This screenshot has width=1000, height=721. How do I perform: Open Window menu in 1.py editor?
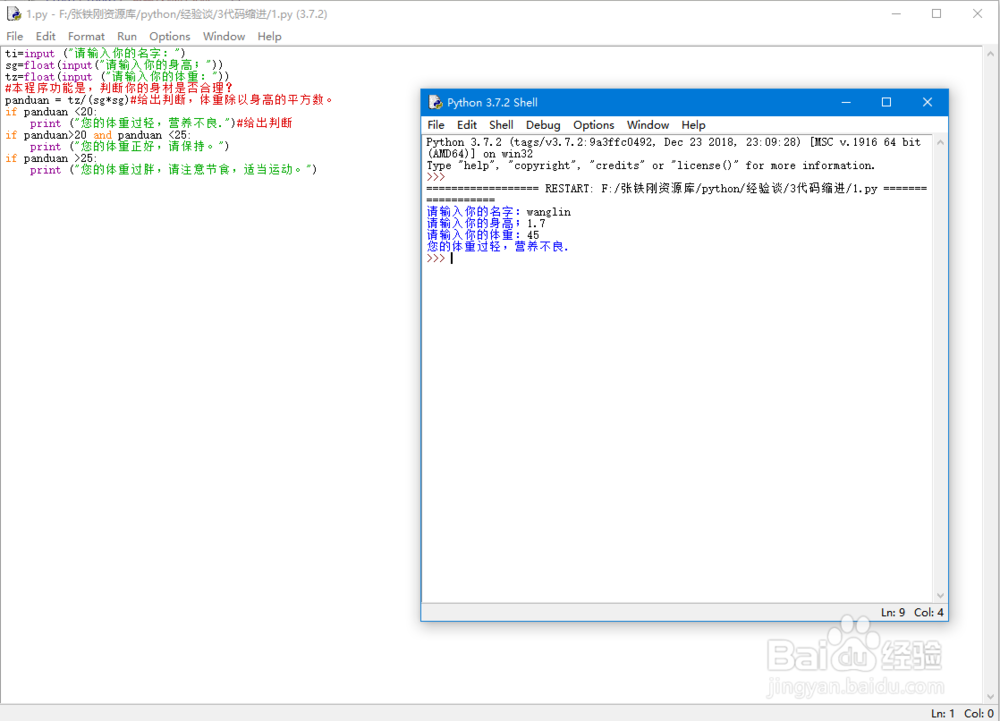tap(224, 36)
